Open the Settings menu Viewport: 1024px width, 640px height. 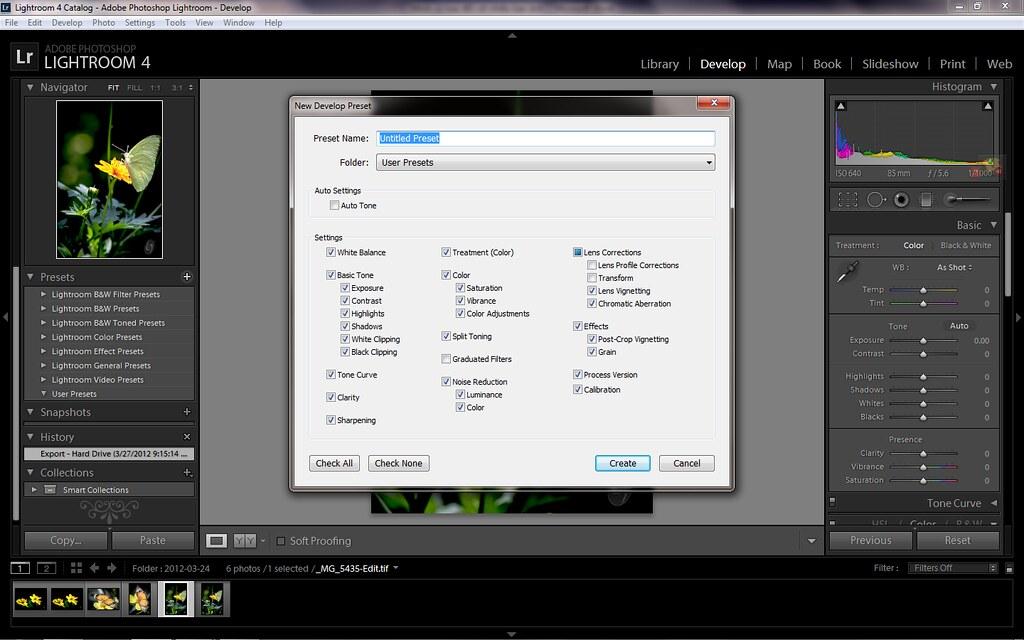pos(140,22)
